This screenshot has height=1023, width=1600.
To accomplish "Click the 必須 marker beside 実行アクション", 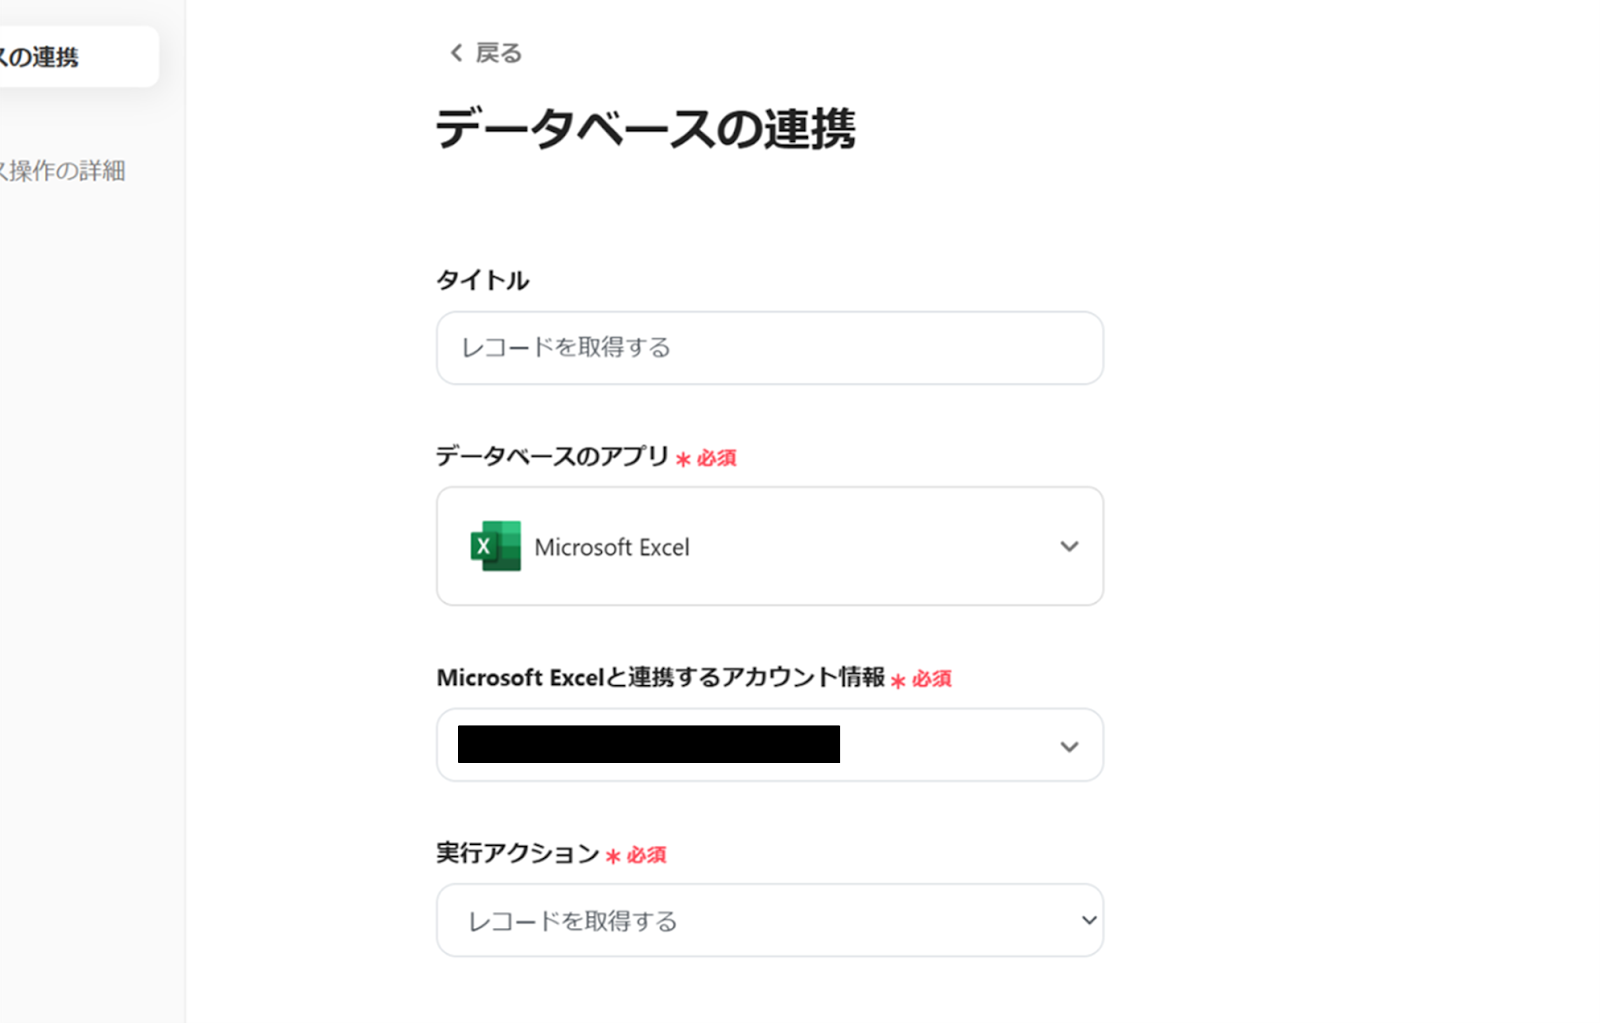I will pyautogui.click(x=645, y=855).
